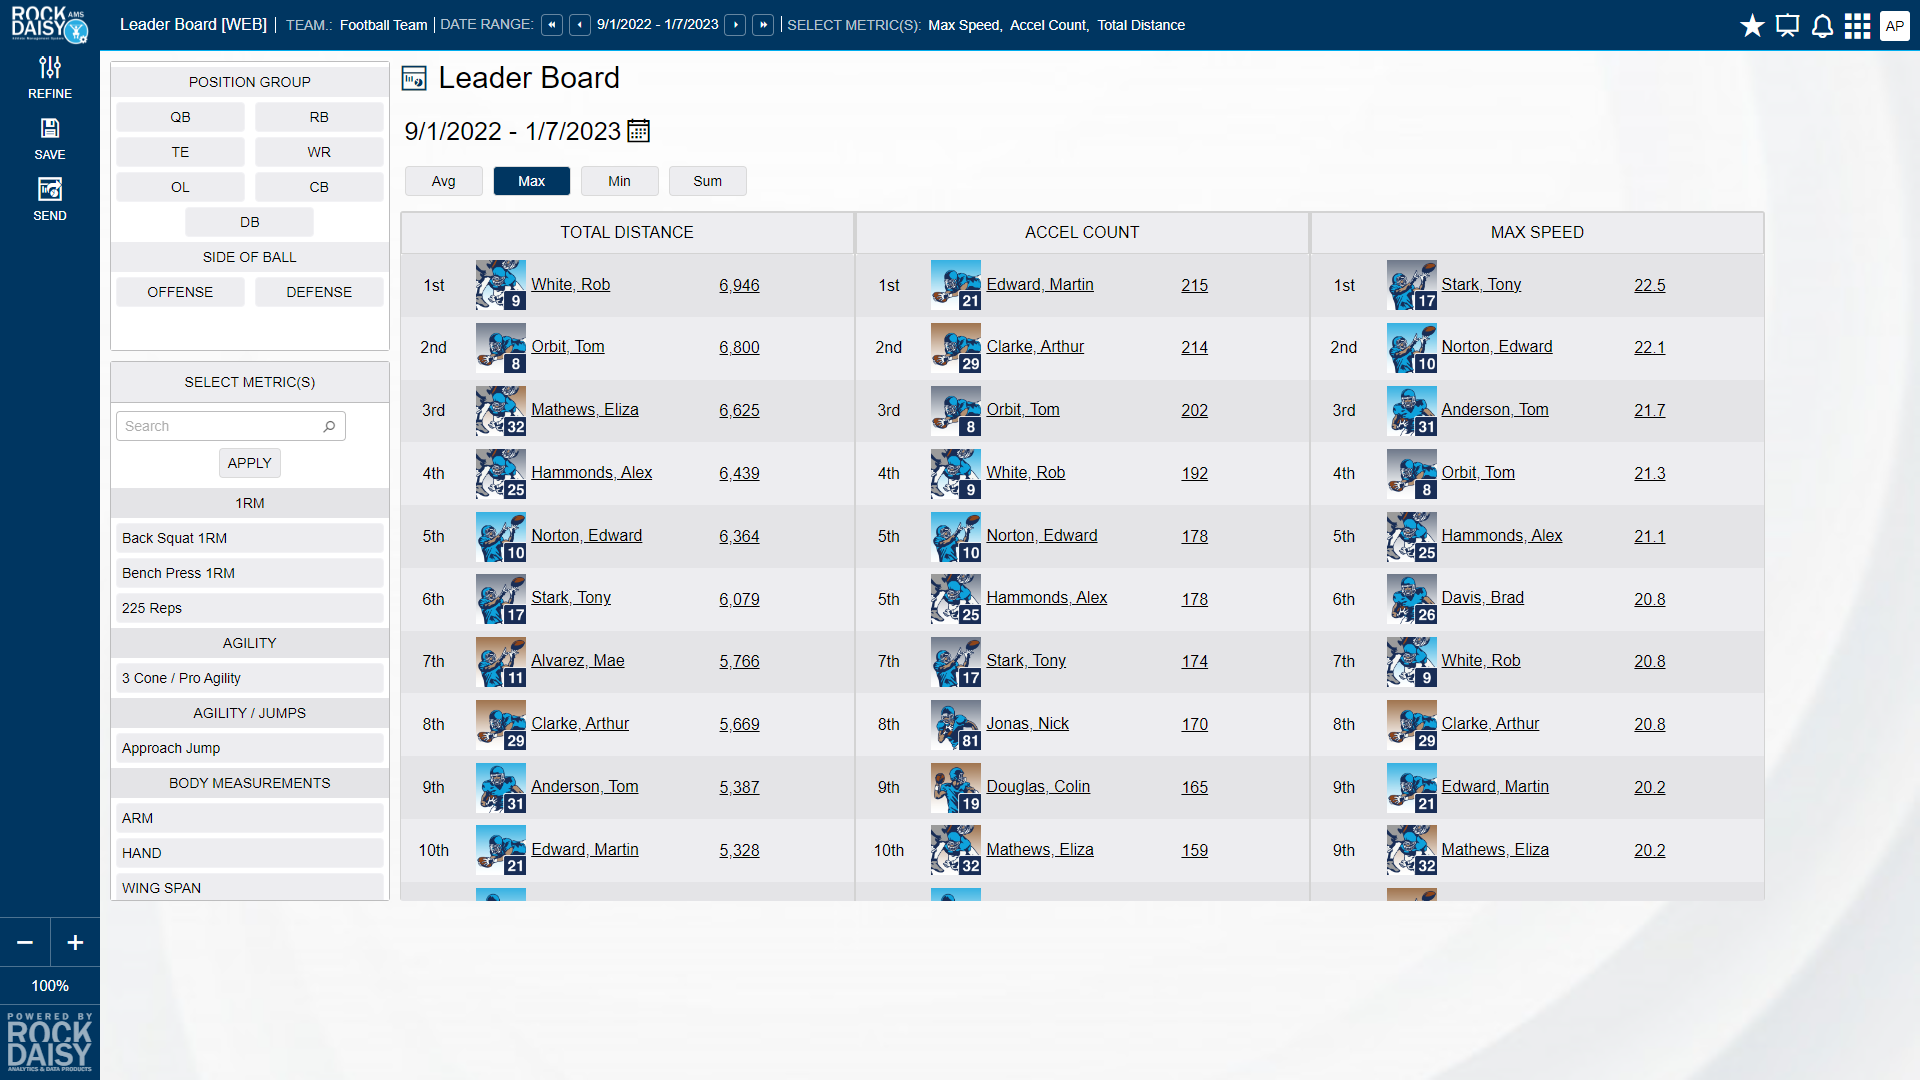Click the presentation screen icon
Image resolution: width=1920 pixels, height=1080 pixels.
pyautogui.click(x=1787, y=26)
